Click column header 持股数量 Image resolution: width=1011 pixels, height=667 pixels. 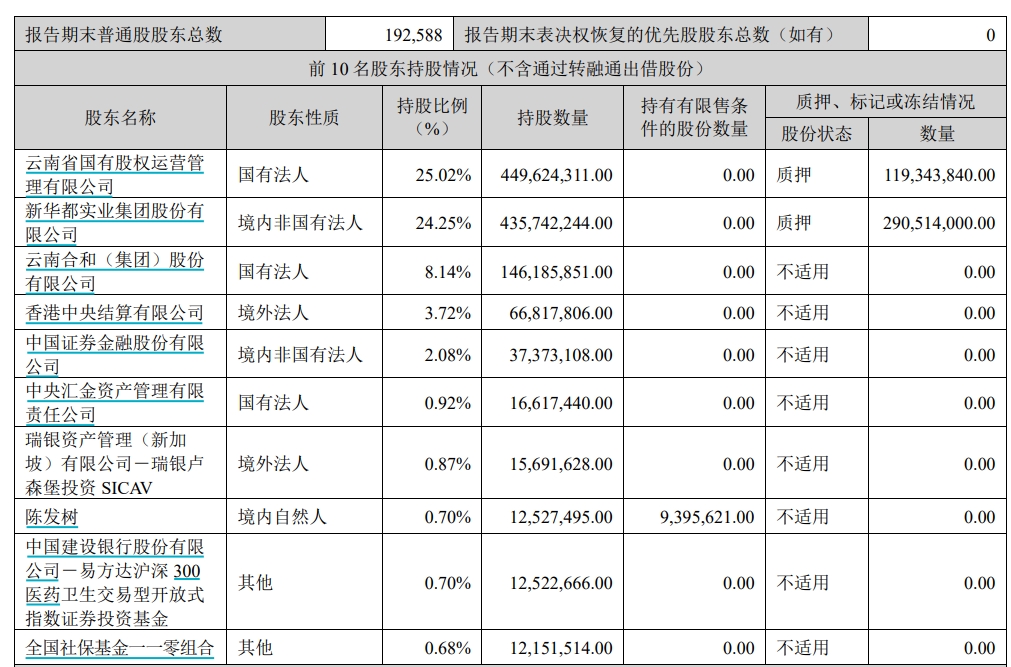[553, 117]
